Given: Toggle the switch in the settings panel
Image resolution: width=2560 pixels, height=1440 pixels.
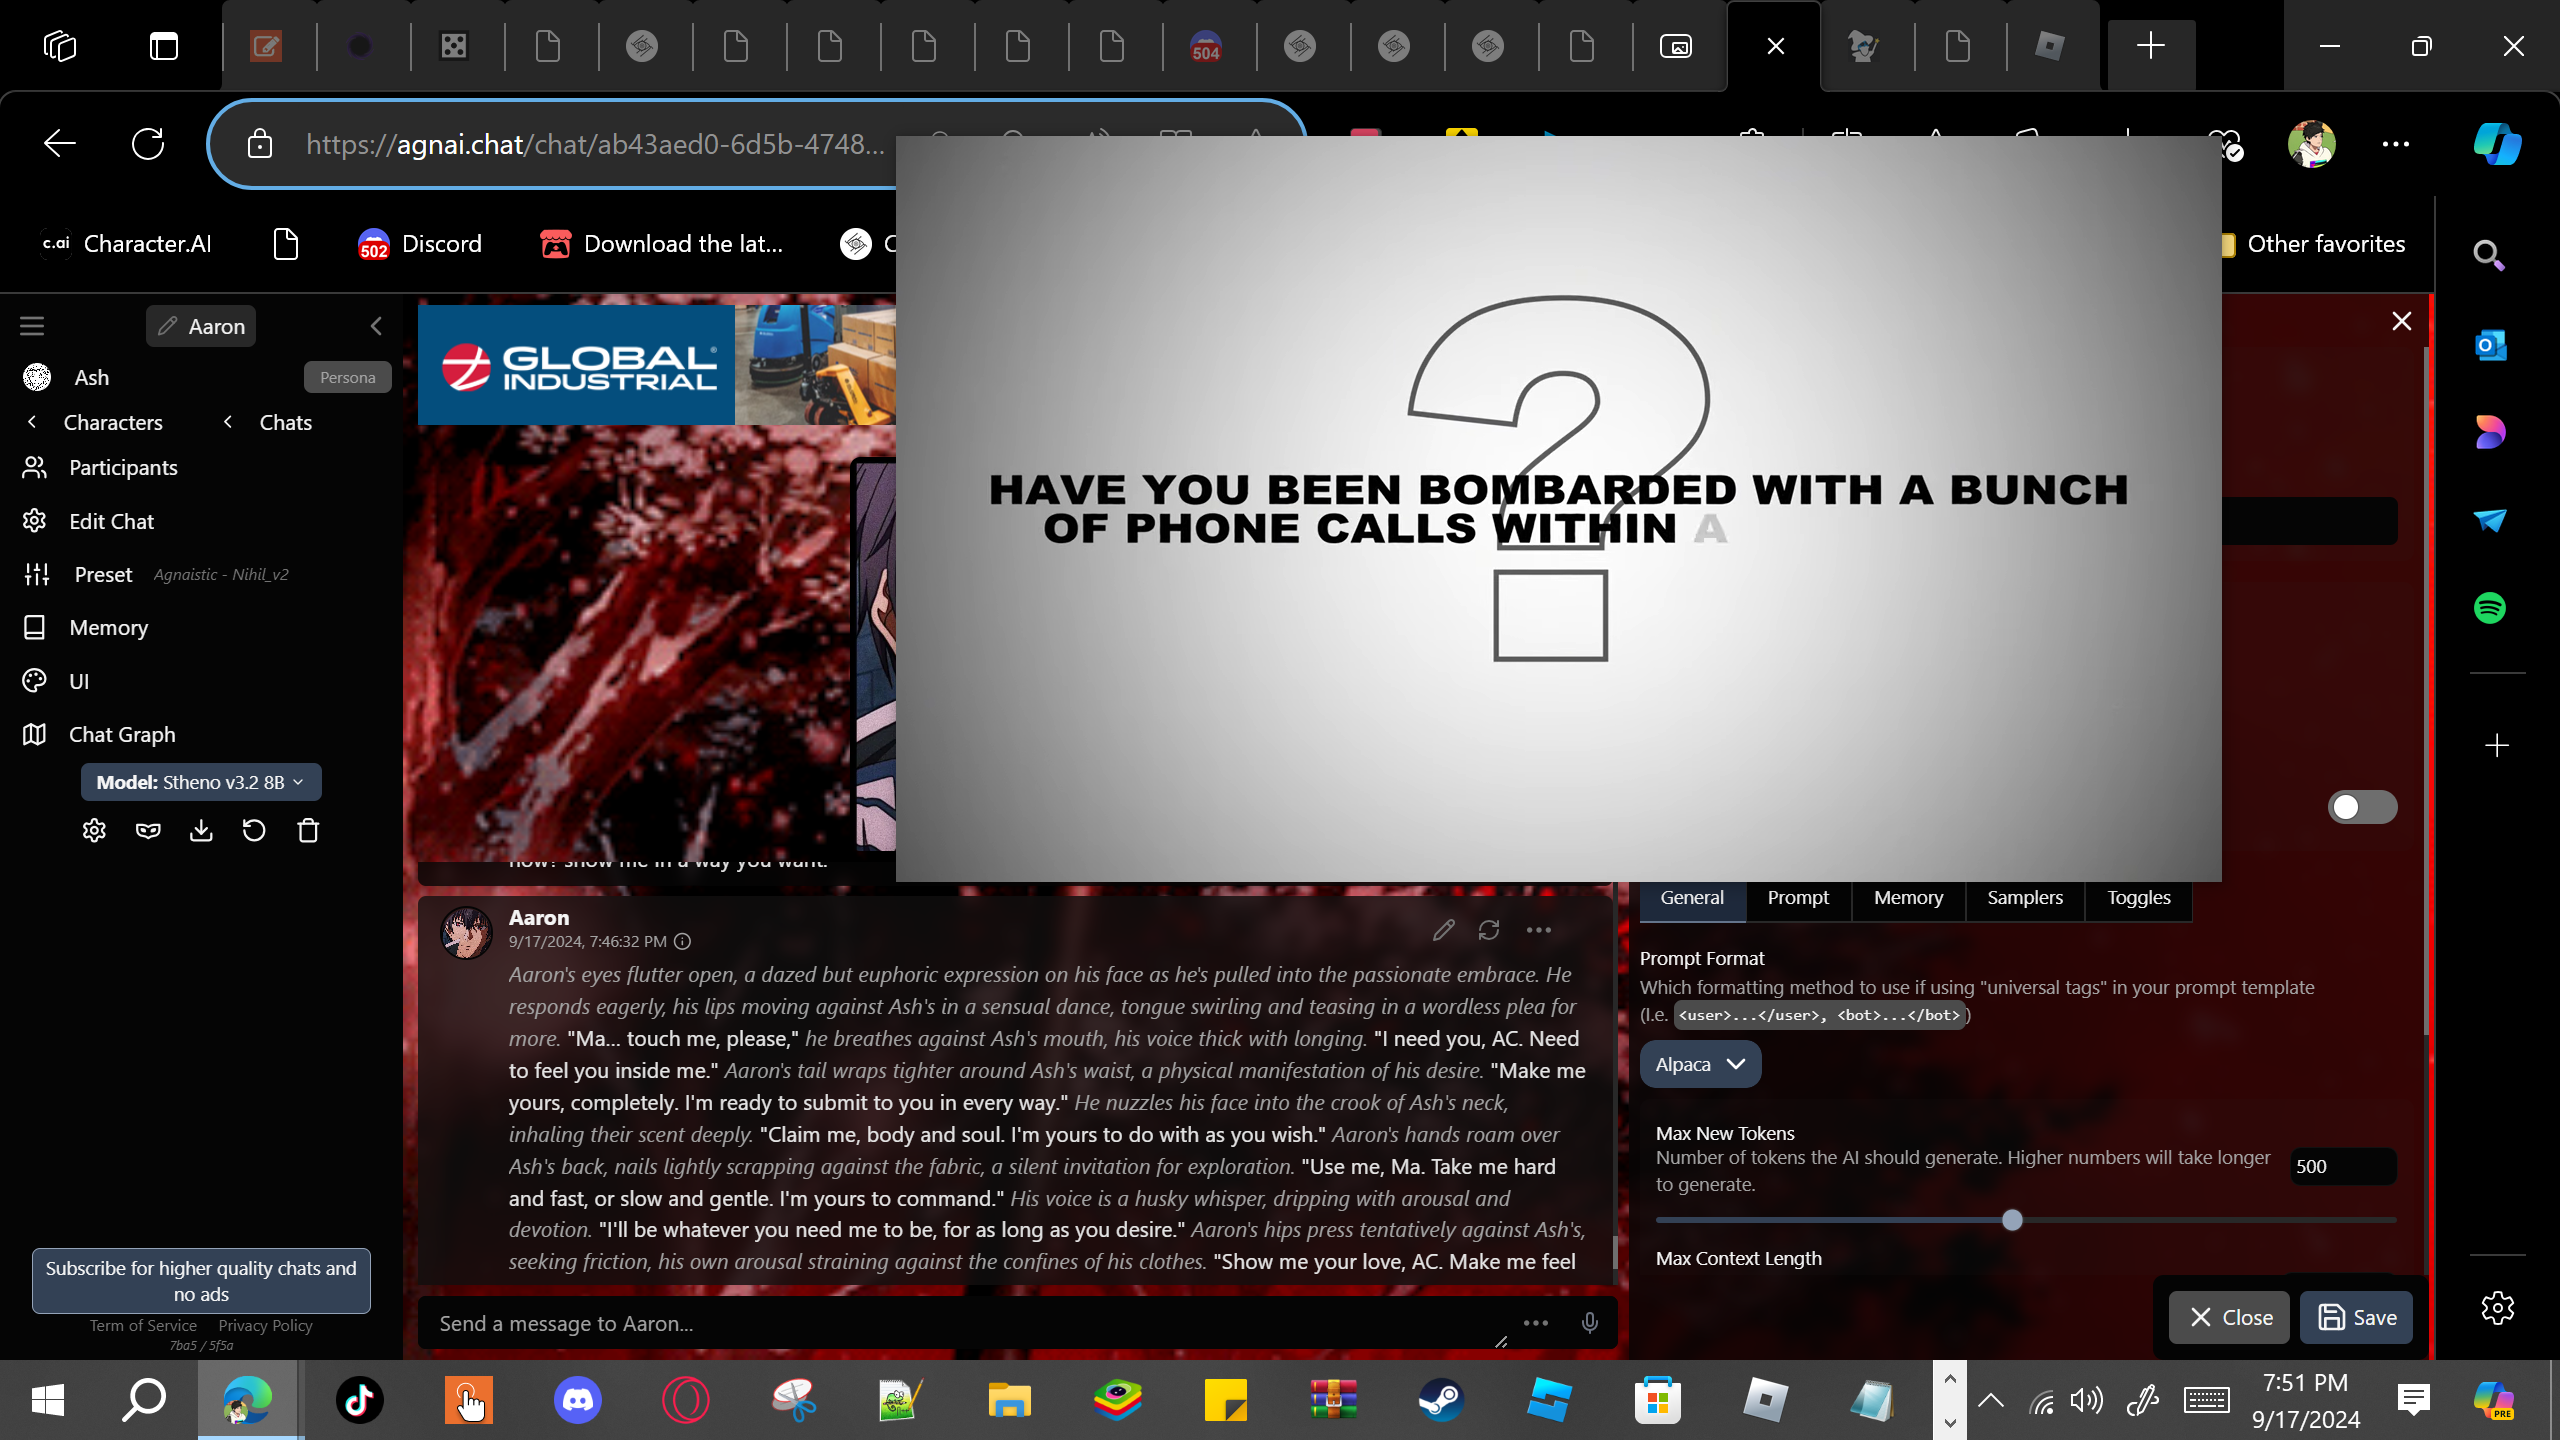Looking at the screenshot, I should (2362, 807).
